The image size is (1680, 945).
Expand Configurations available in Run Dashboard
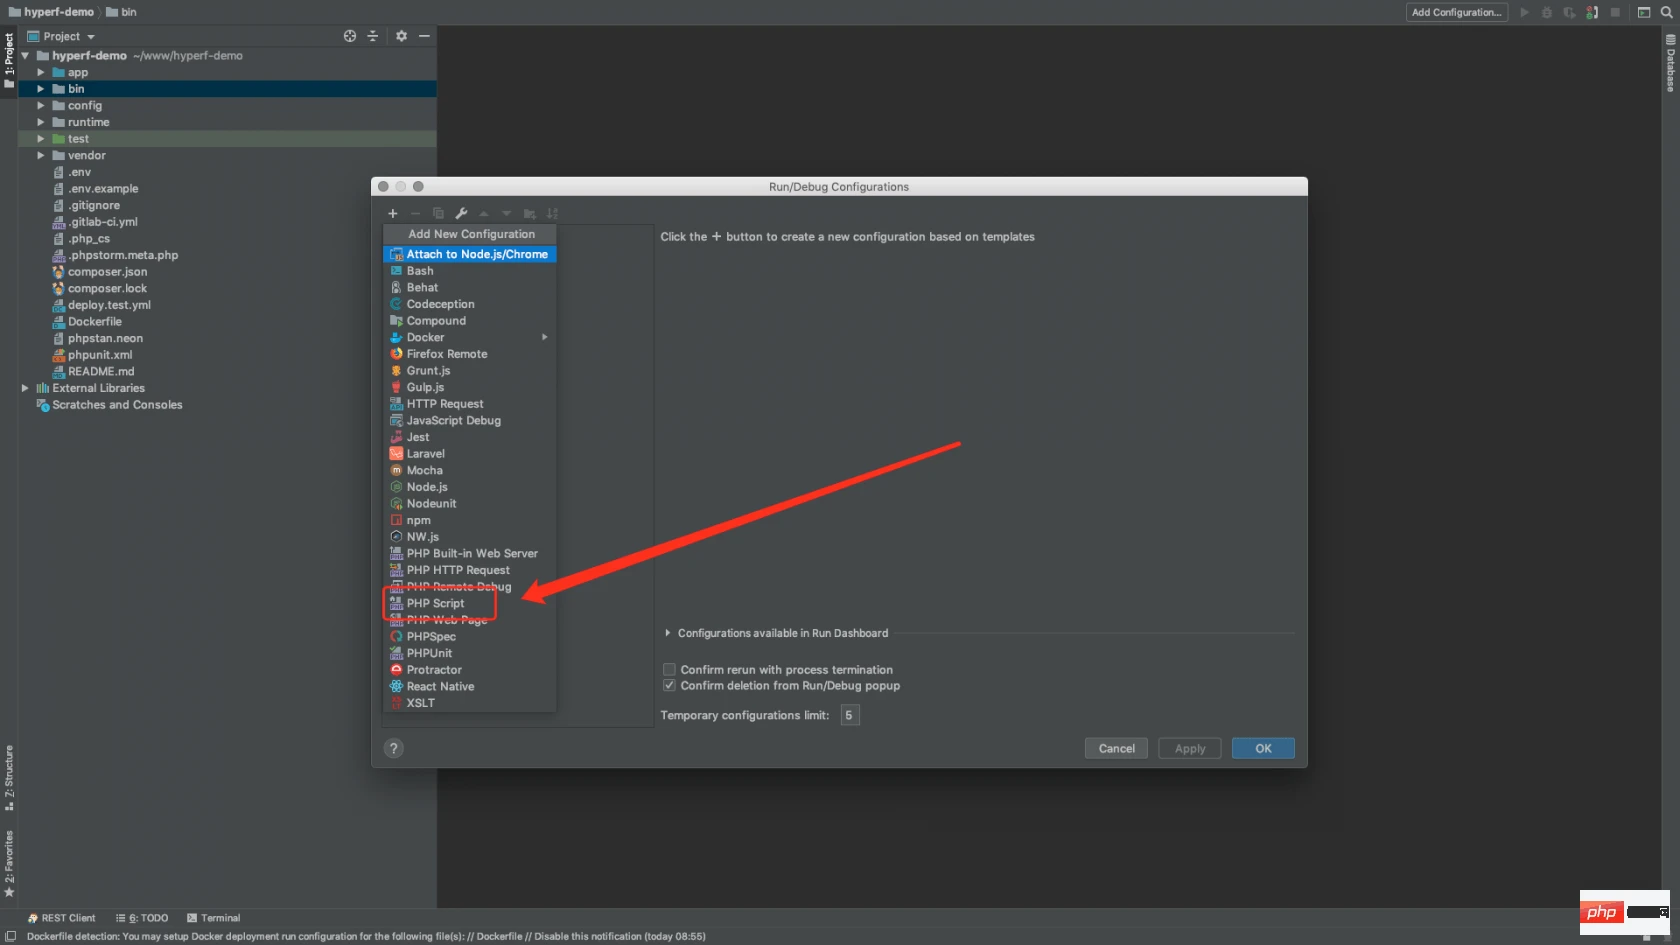point(668,633)
